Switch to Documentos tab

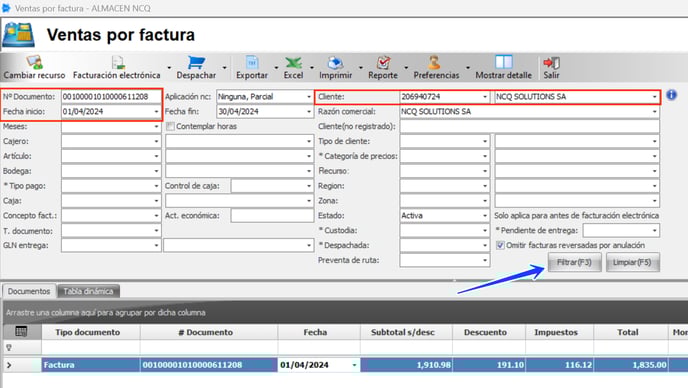[x=29, y=291]
